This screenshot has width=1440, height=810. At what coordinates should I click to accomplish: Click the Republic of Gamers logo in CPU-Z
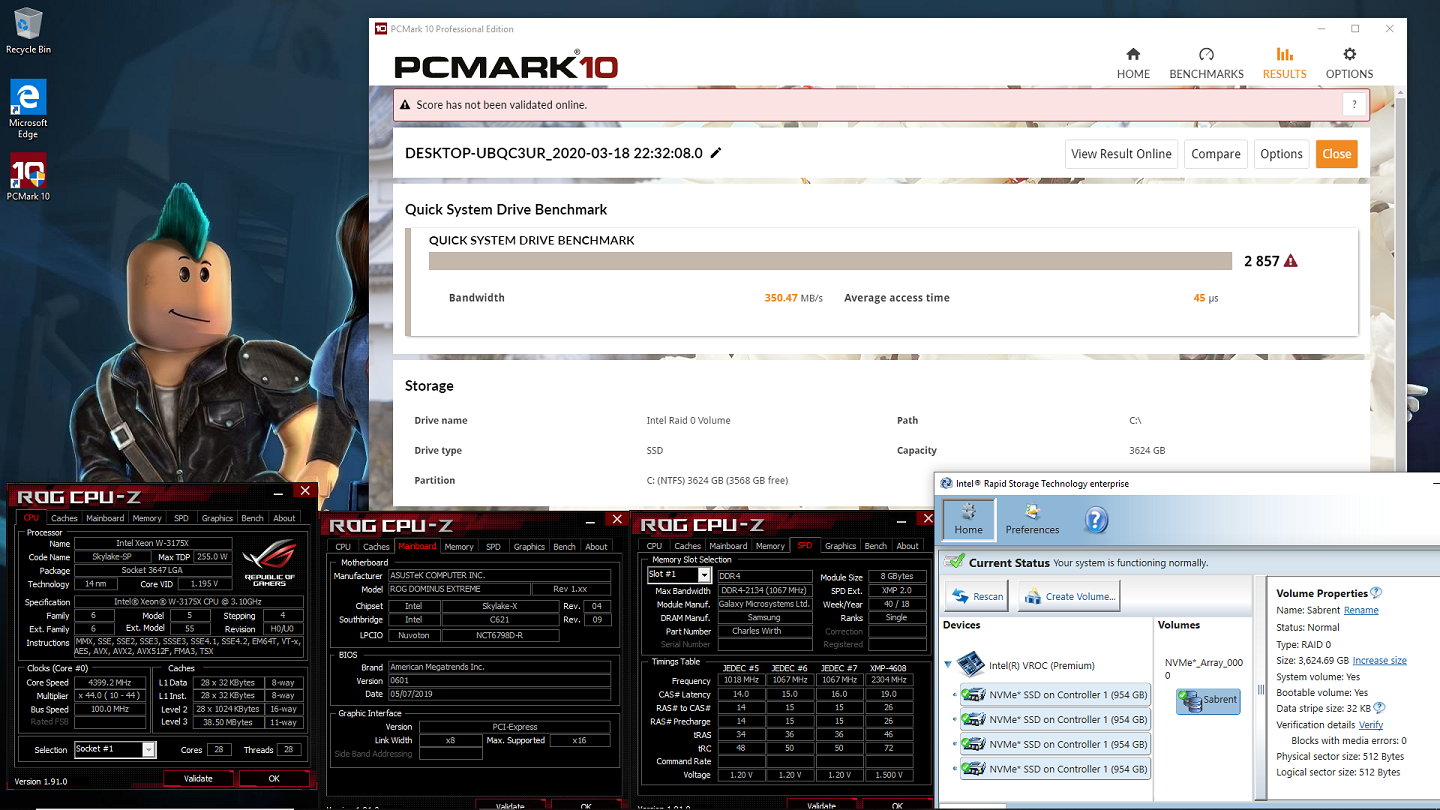(270, 563)
